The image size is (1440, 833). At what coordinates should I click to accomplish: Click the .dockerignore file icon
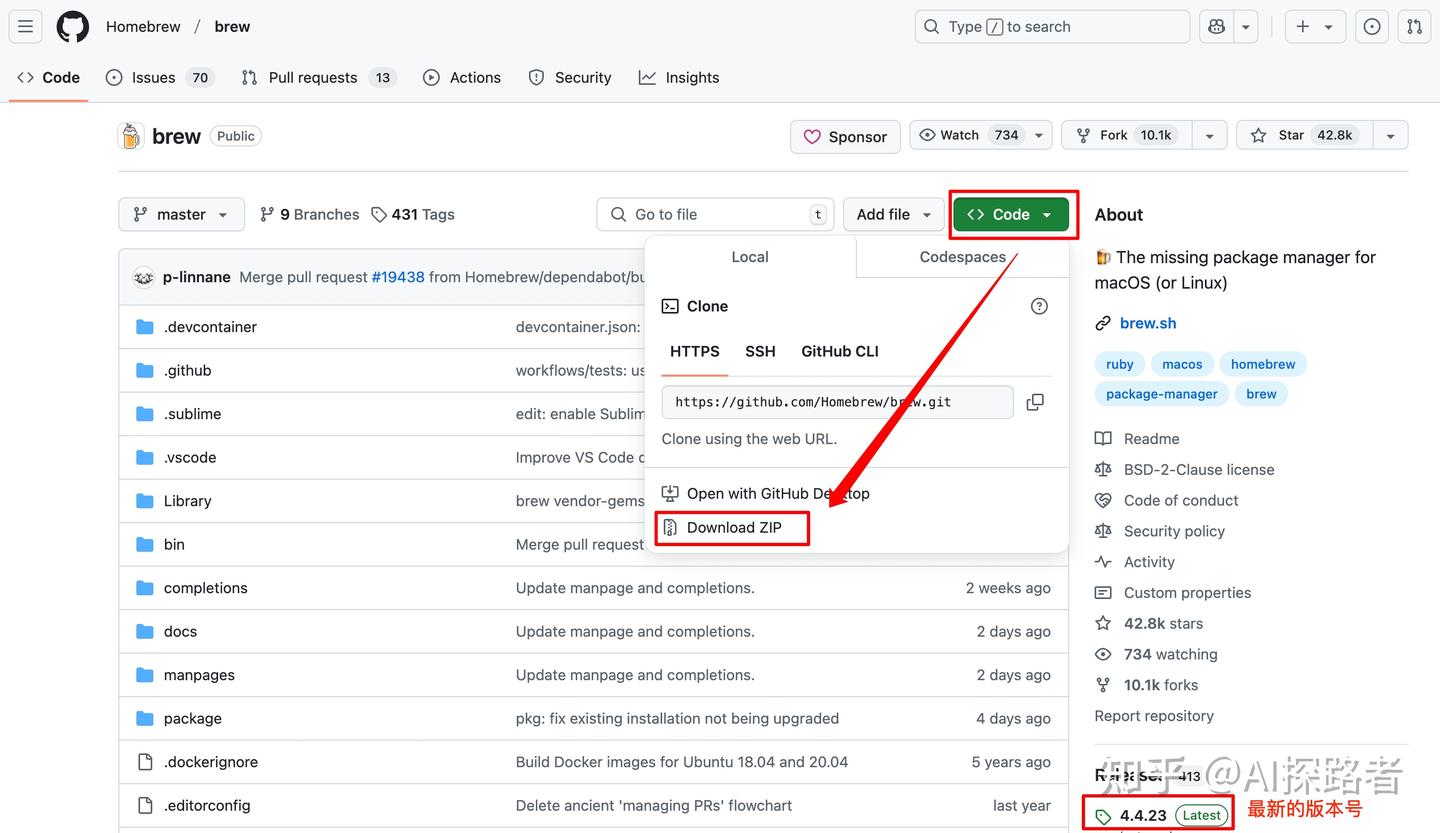tap(145, 762)
